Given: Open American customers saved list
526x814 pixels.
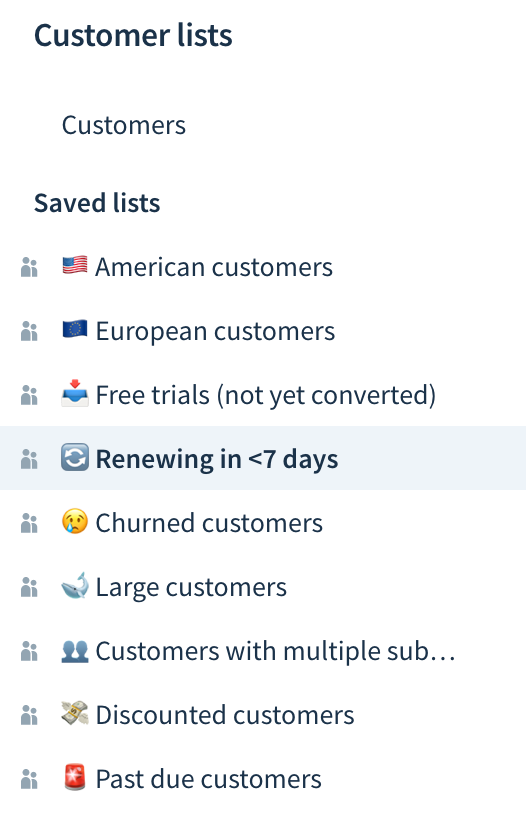Looking at the screenshot, I should coord(263,267).
